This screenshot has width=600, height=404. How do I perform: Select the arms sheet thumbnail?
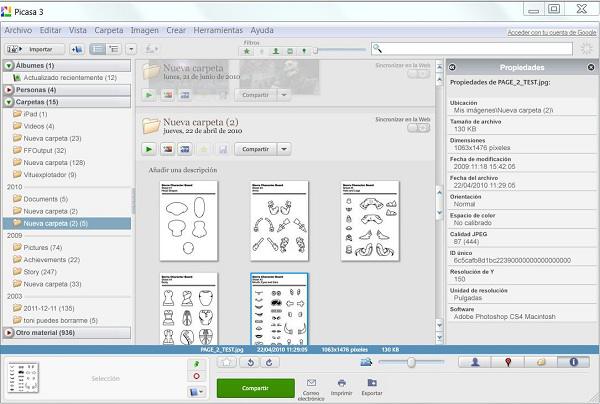(x=279, y=221)
